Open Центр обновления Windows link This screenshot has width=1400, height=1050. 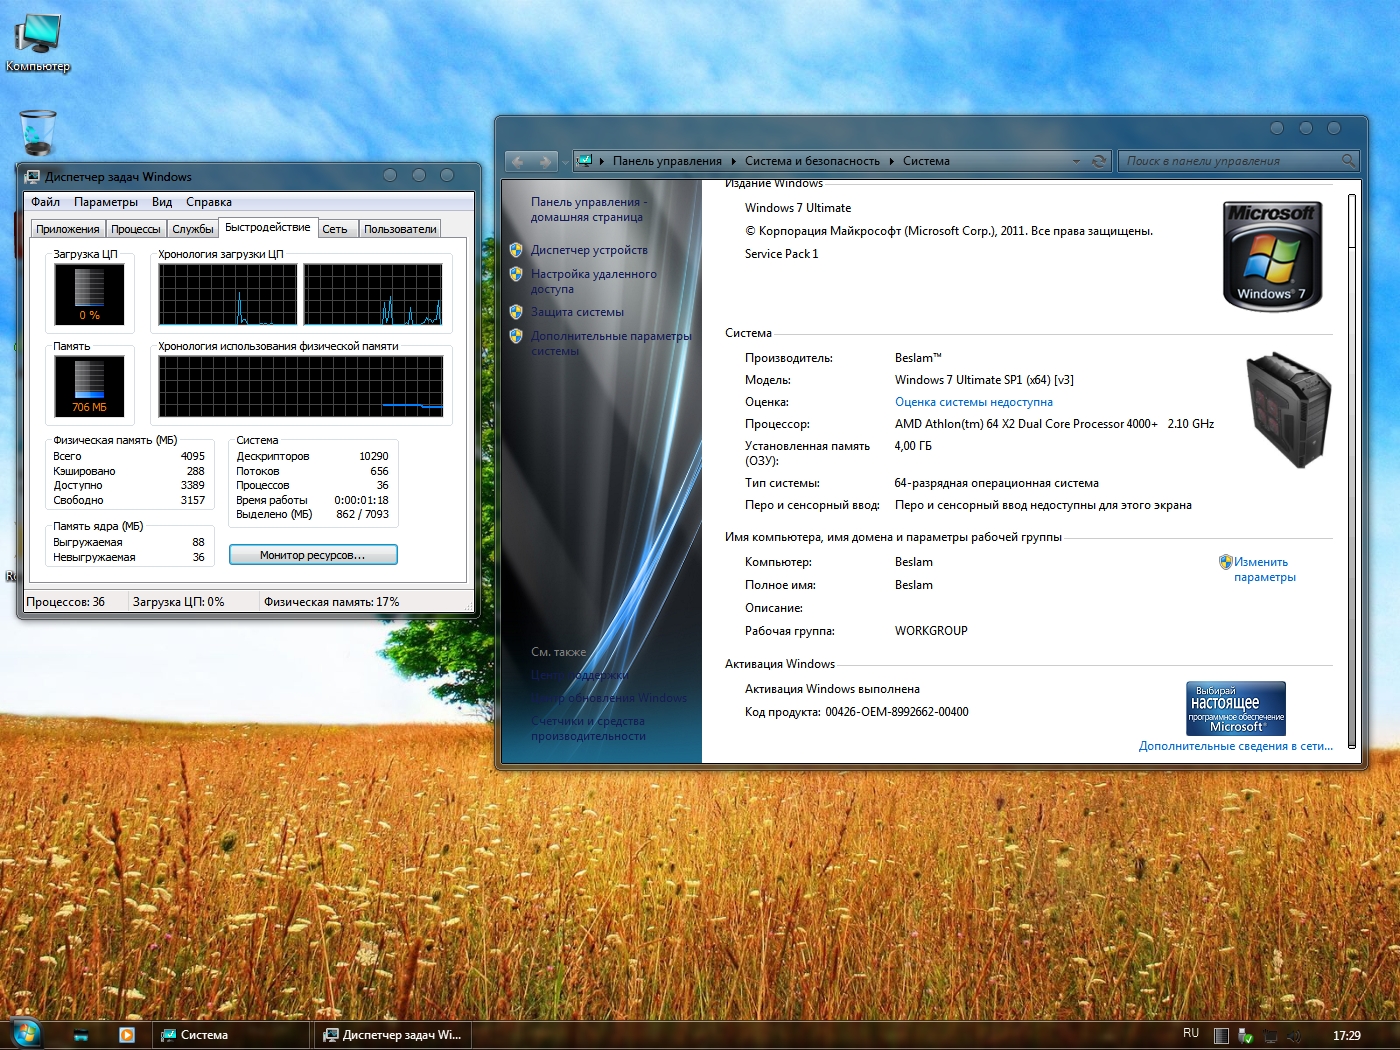[x=609, y=698]
